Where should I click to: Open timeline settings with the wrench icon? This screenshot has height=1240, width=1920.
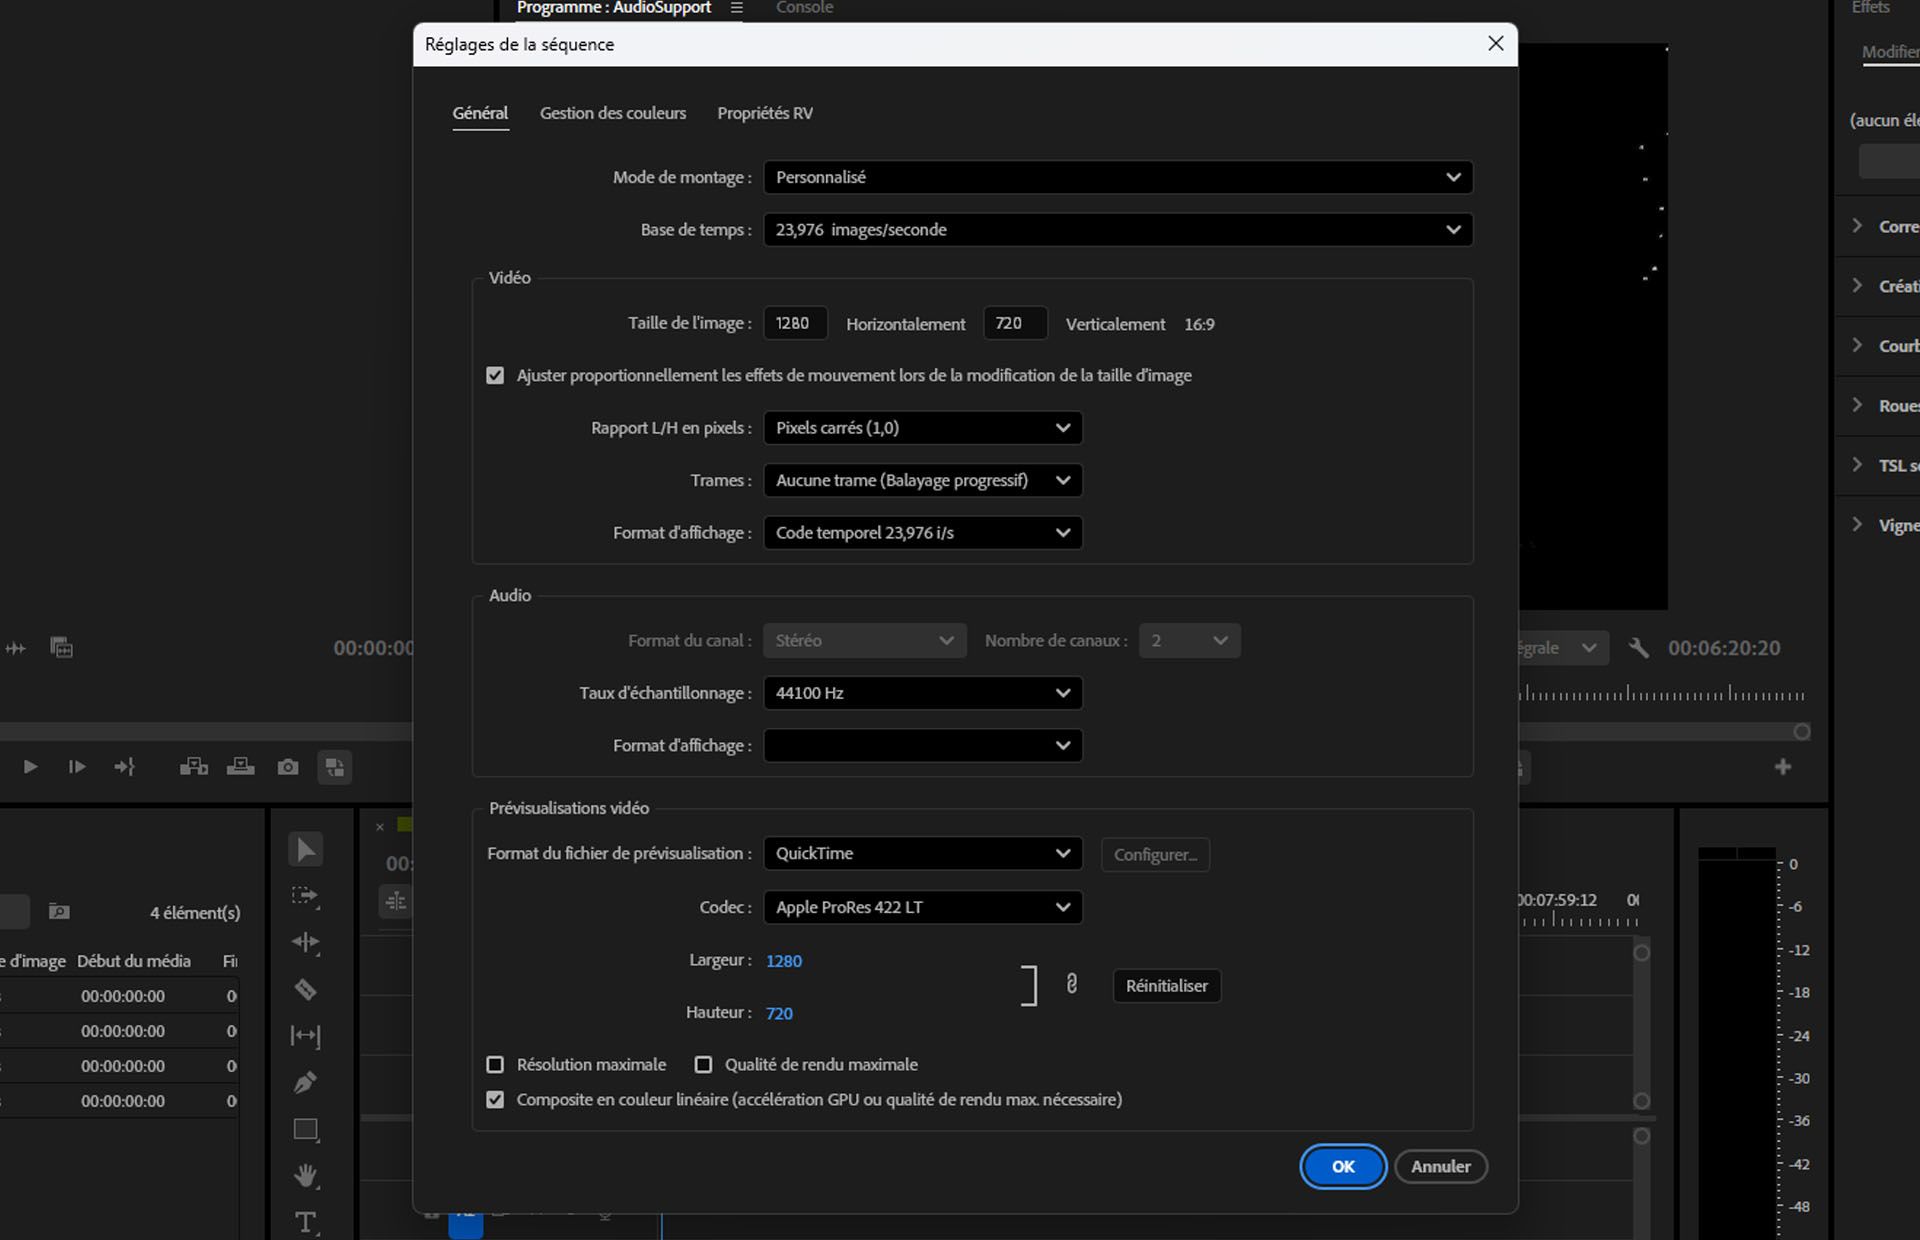tap(1638, 647)
